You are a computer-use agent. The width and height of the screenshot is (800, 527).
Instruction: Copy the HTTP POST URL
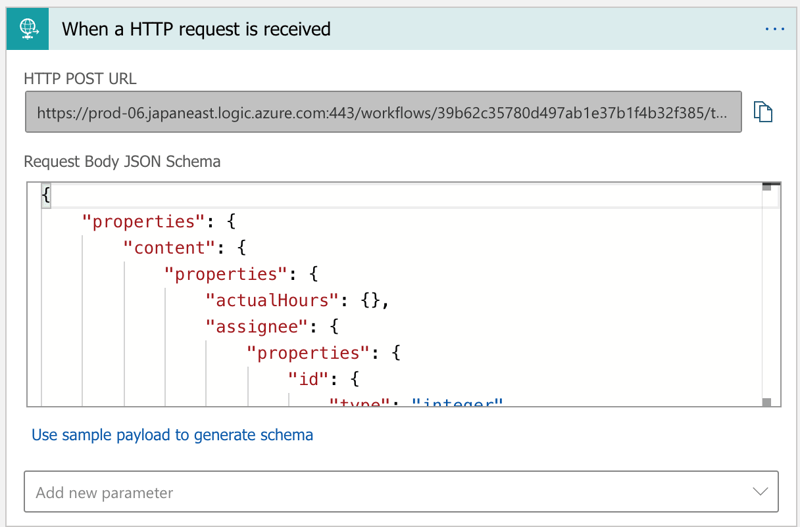[763, 112]
